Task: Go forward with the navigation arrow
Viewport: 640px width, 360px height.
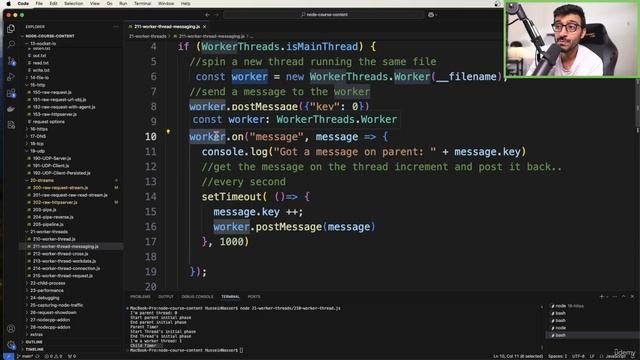Action: pos(216,15)
